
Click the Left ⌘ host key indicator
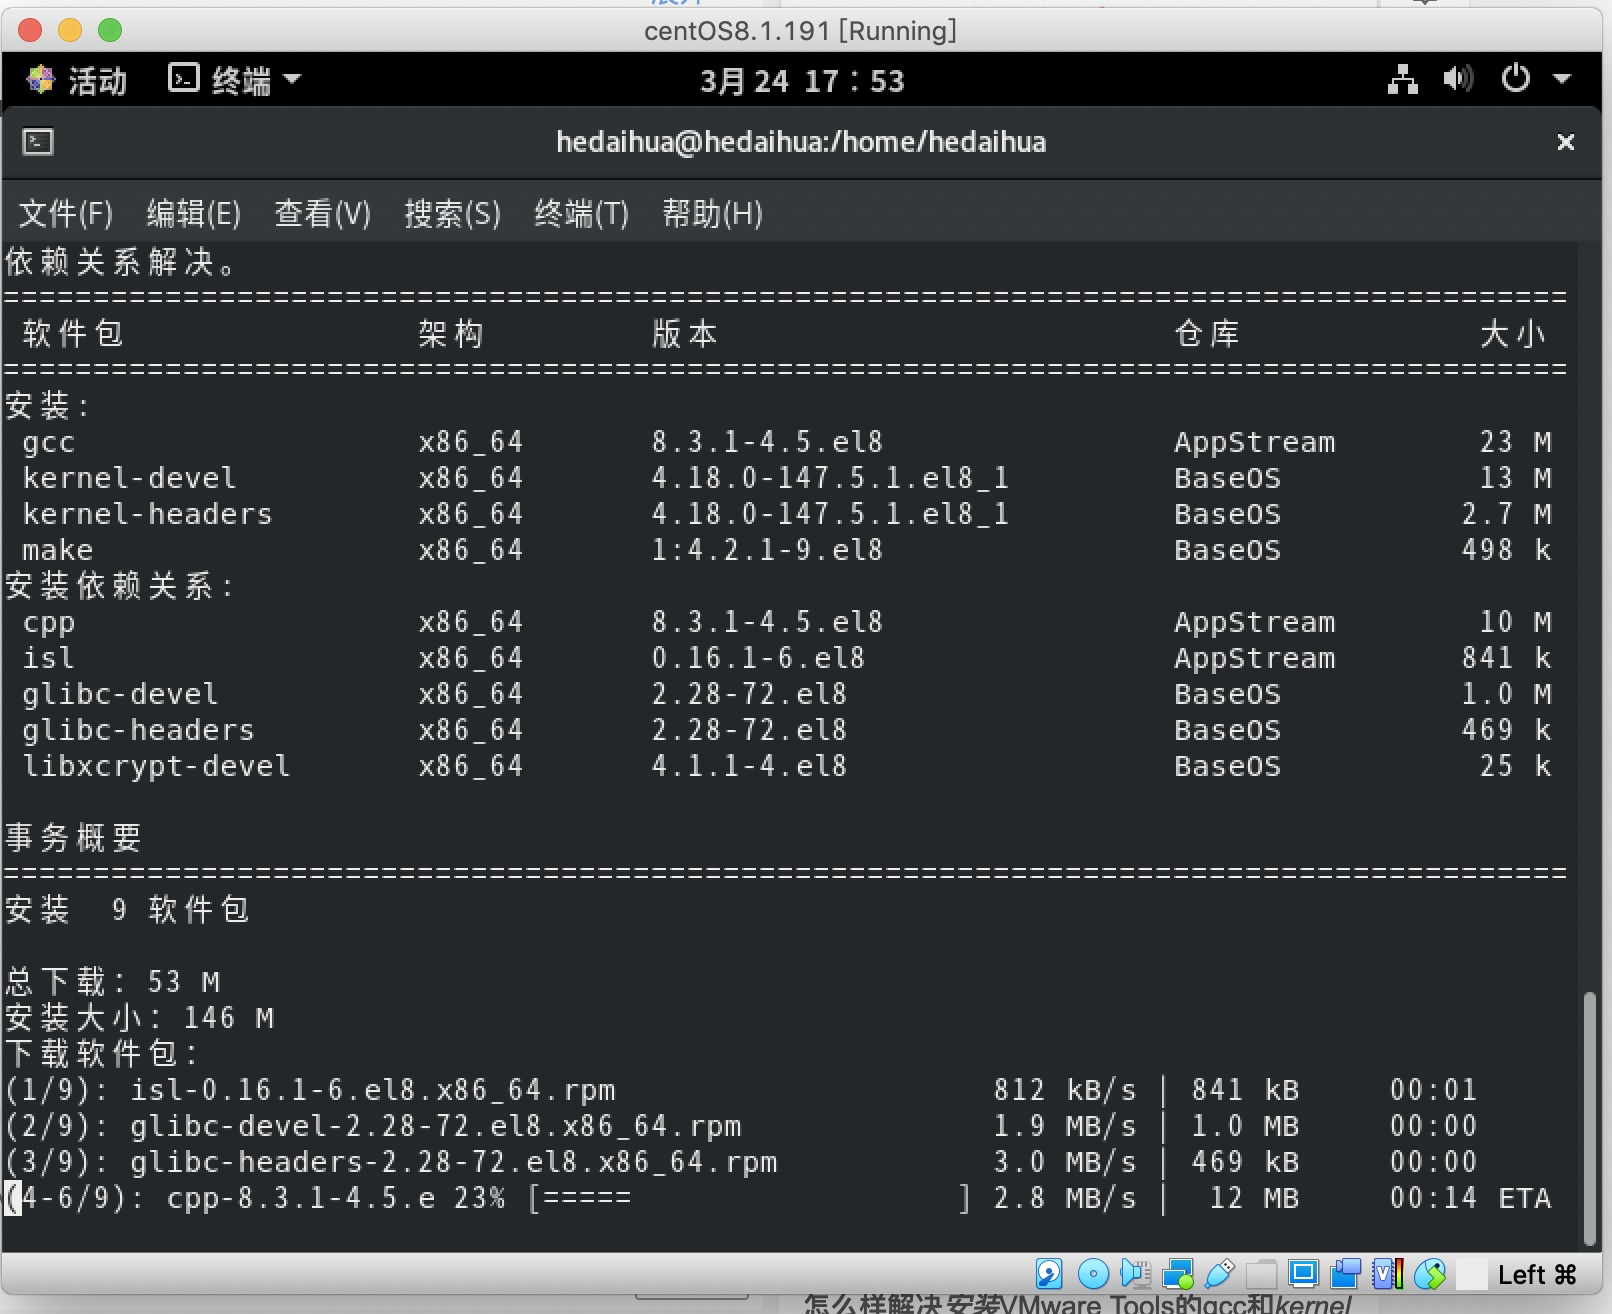click(x=1537, y=1274)
